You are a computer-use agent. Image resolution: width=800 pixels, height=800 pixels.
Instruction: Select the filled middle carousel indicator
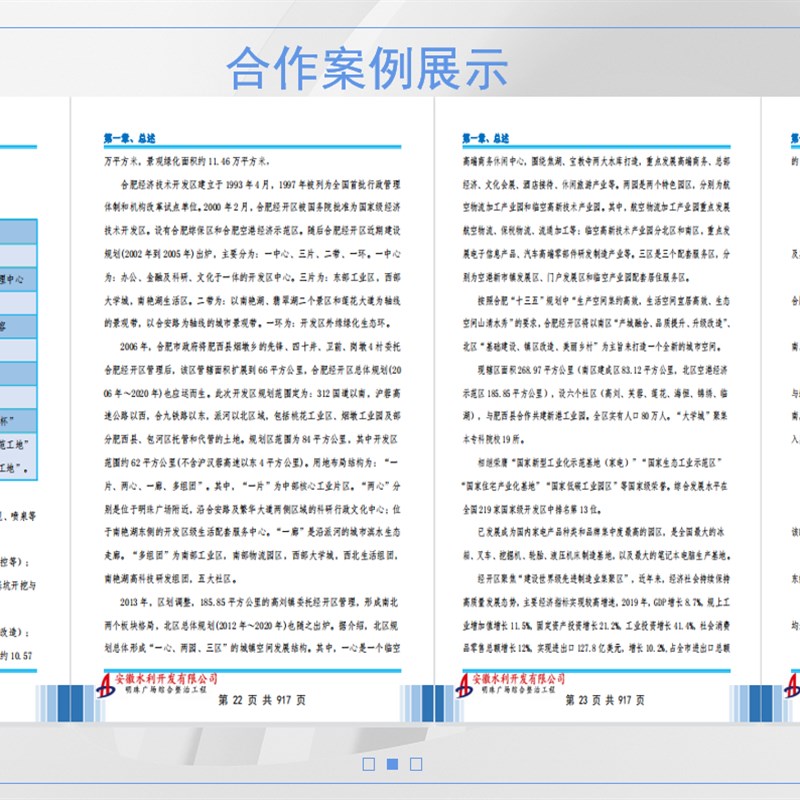(392, 764)
